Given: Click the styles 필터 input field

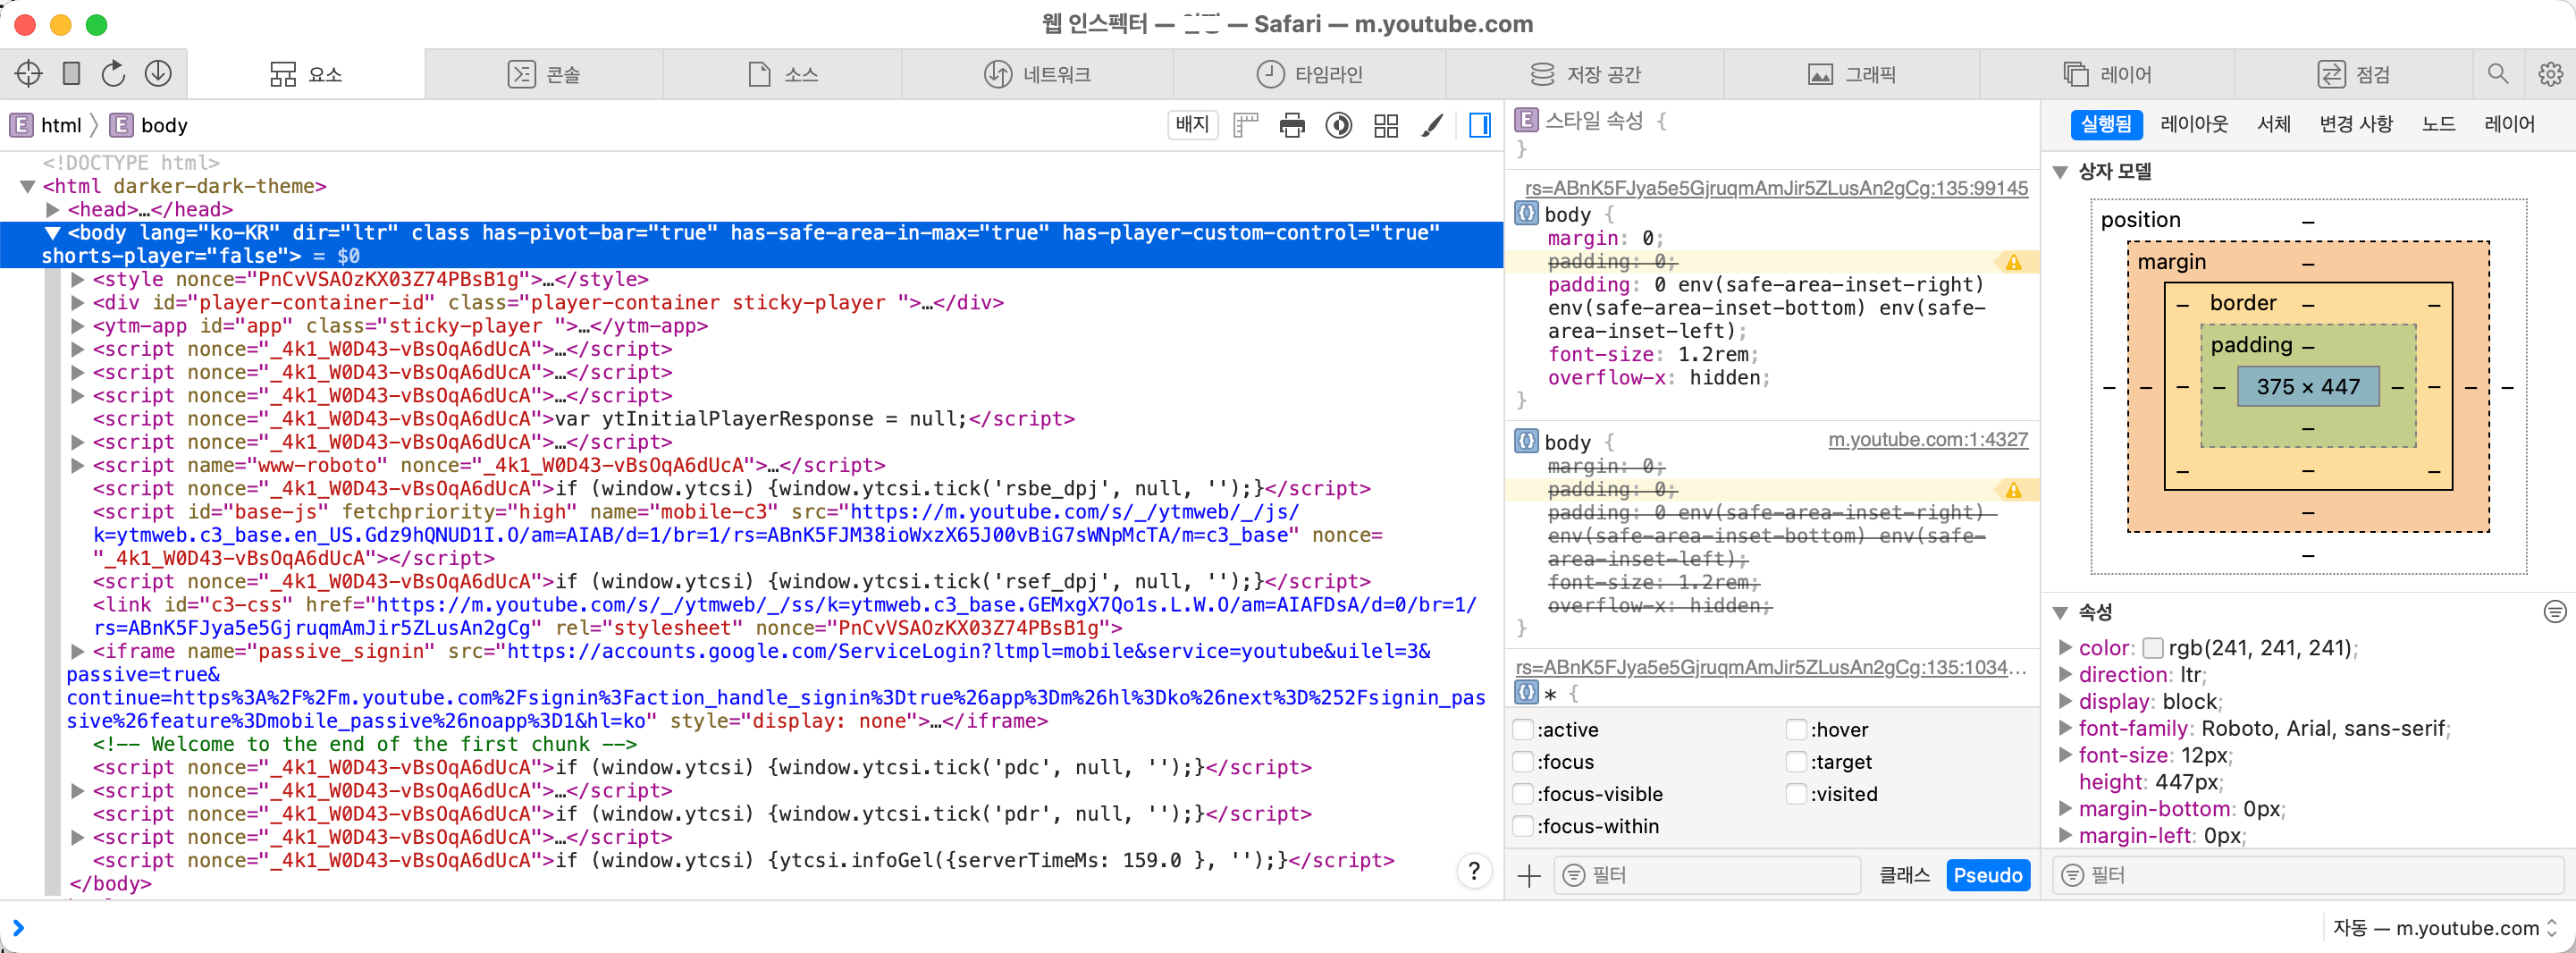Looking at the screenshot, I should click(x=1706, y=875).
